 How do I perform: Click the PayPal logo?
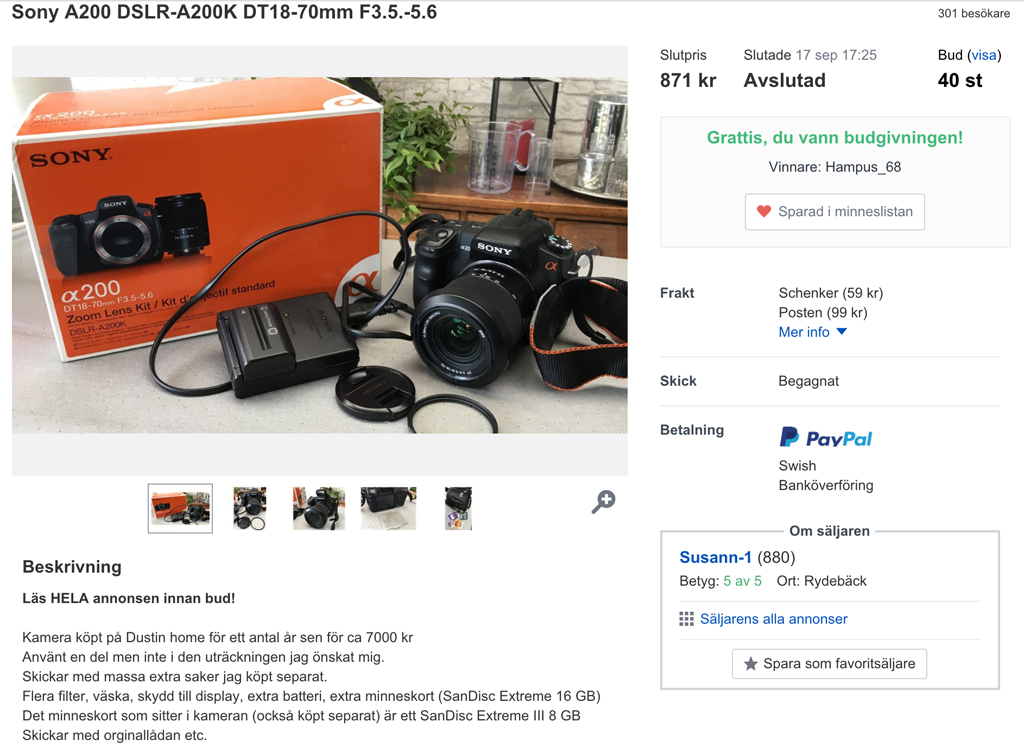(x=826, y=438)
